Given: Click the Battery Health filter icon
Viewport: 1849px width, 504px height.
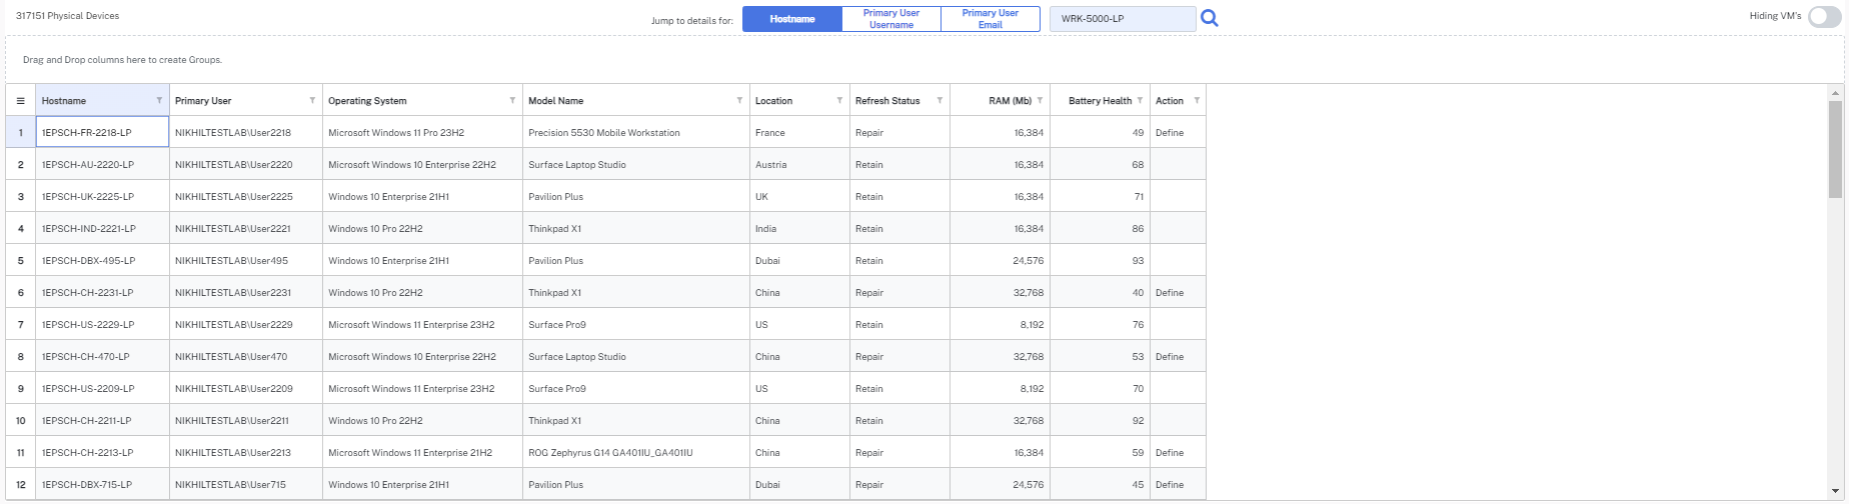Looking at the screenshot, I should click(x=1140, y=100).
